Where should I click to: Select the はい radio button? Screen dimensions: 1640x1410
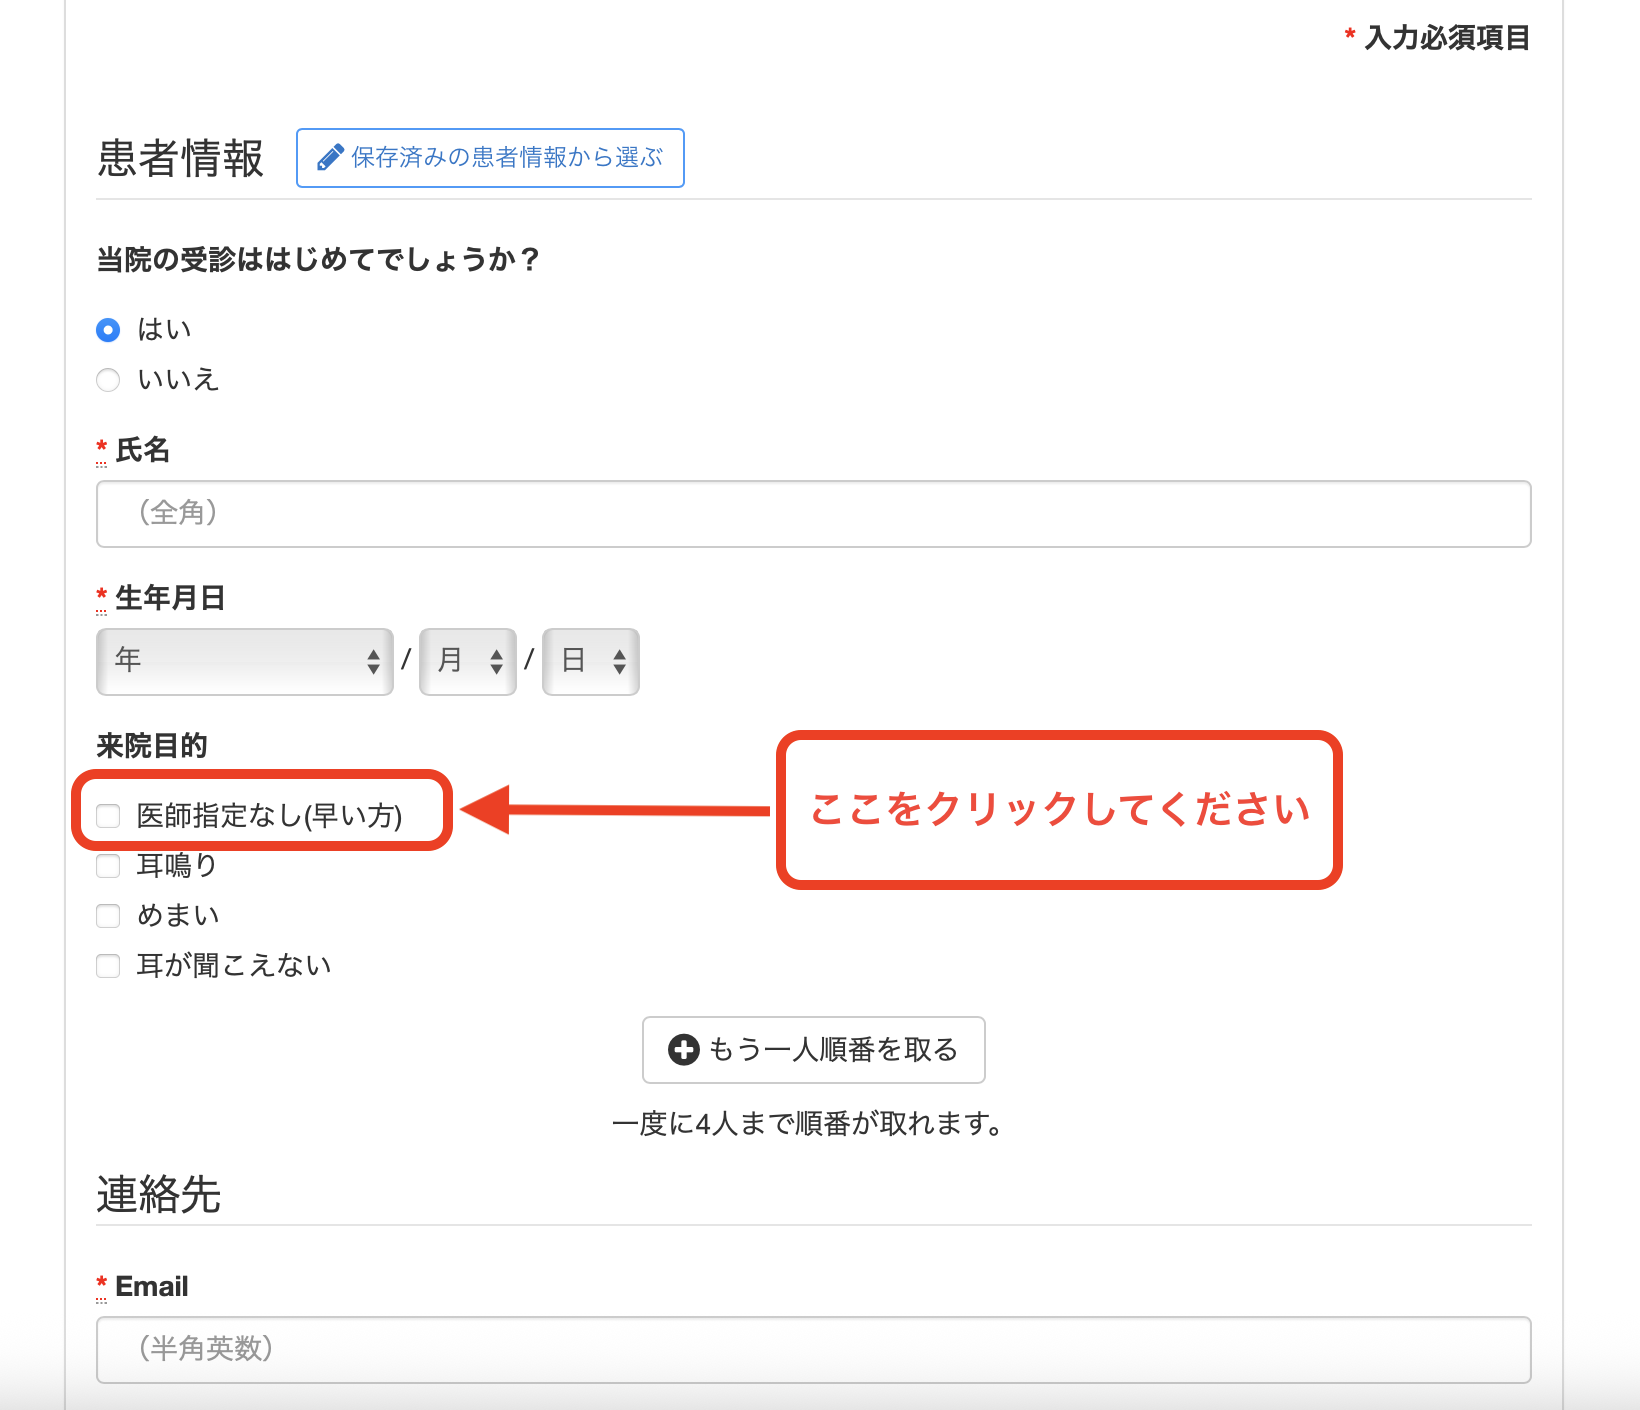108,330
